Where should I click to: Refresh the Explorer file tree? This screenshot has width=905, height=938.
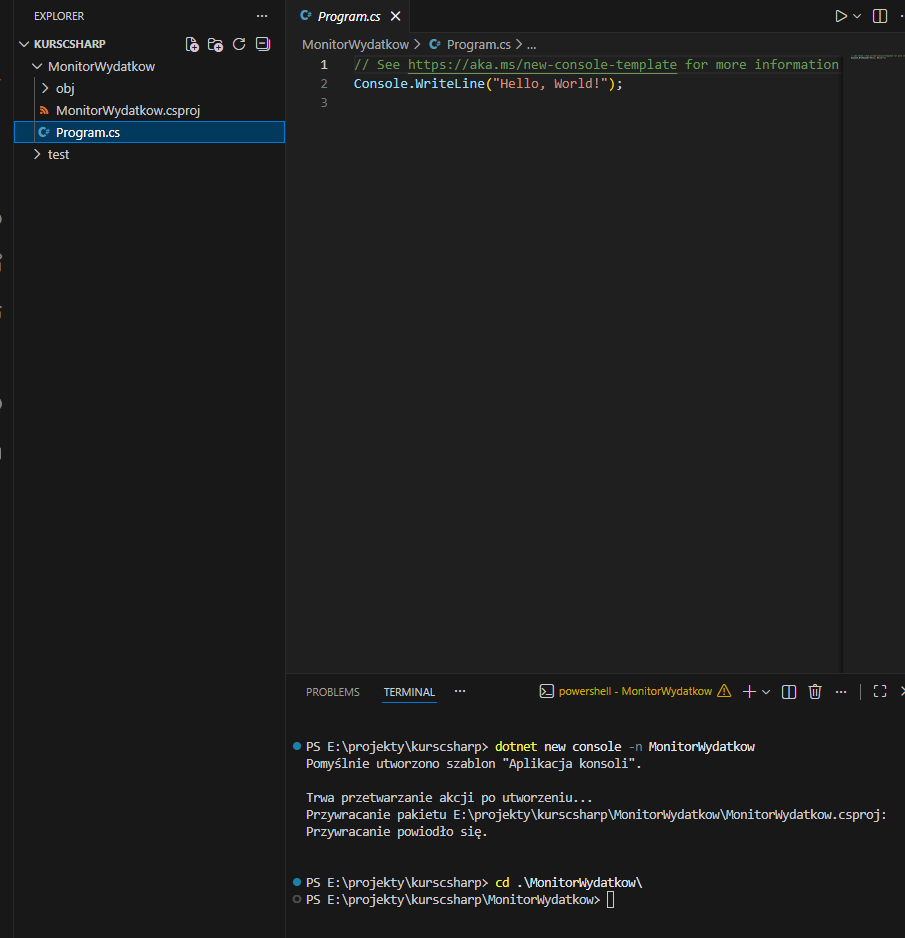[x=239, y=44]
